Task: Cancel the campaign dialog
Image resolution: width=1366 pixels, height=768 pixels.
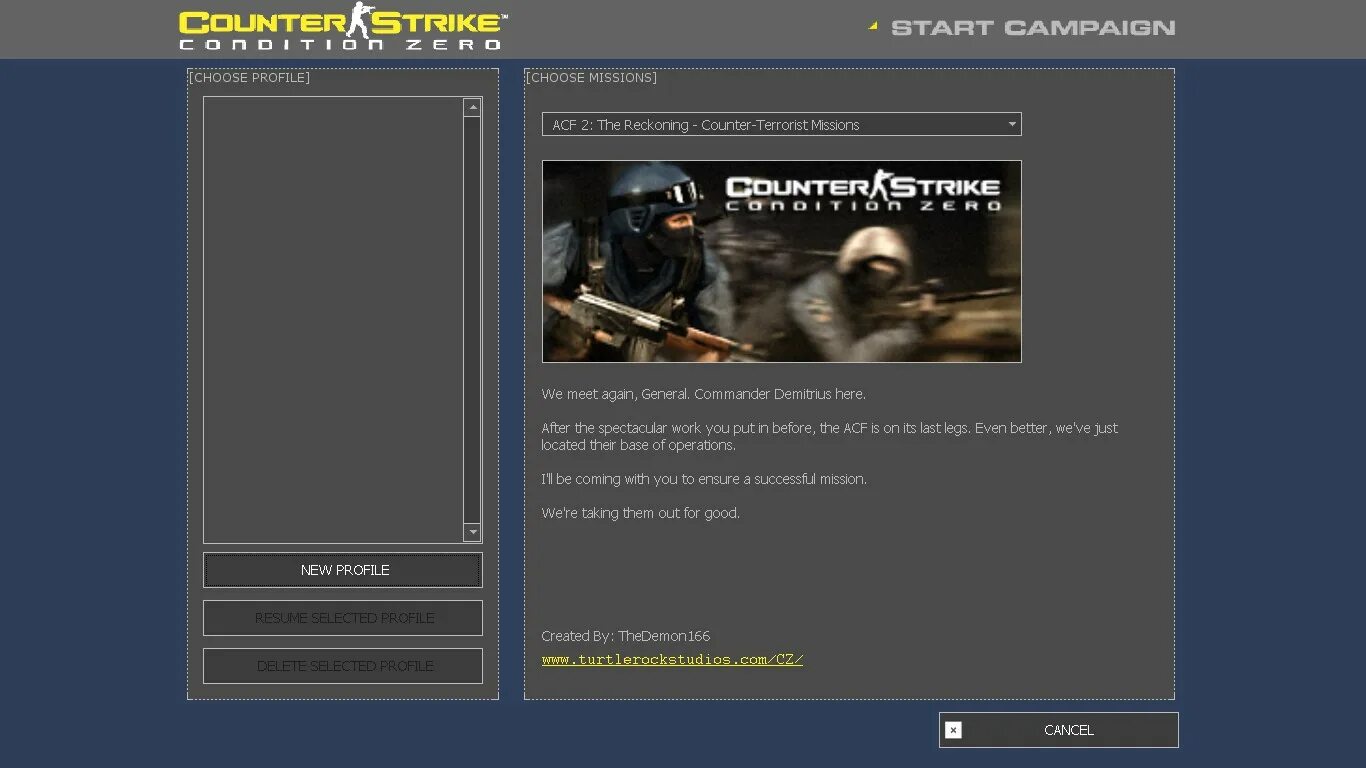Action: click(1059, 730)
